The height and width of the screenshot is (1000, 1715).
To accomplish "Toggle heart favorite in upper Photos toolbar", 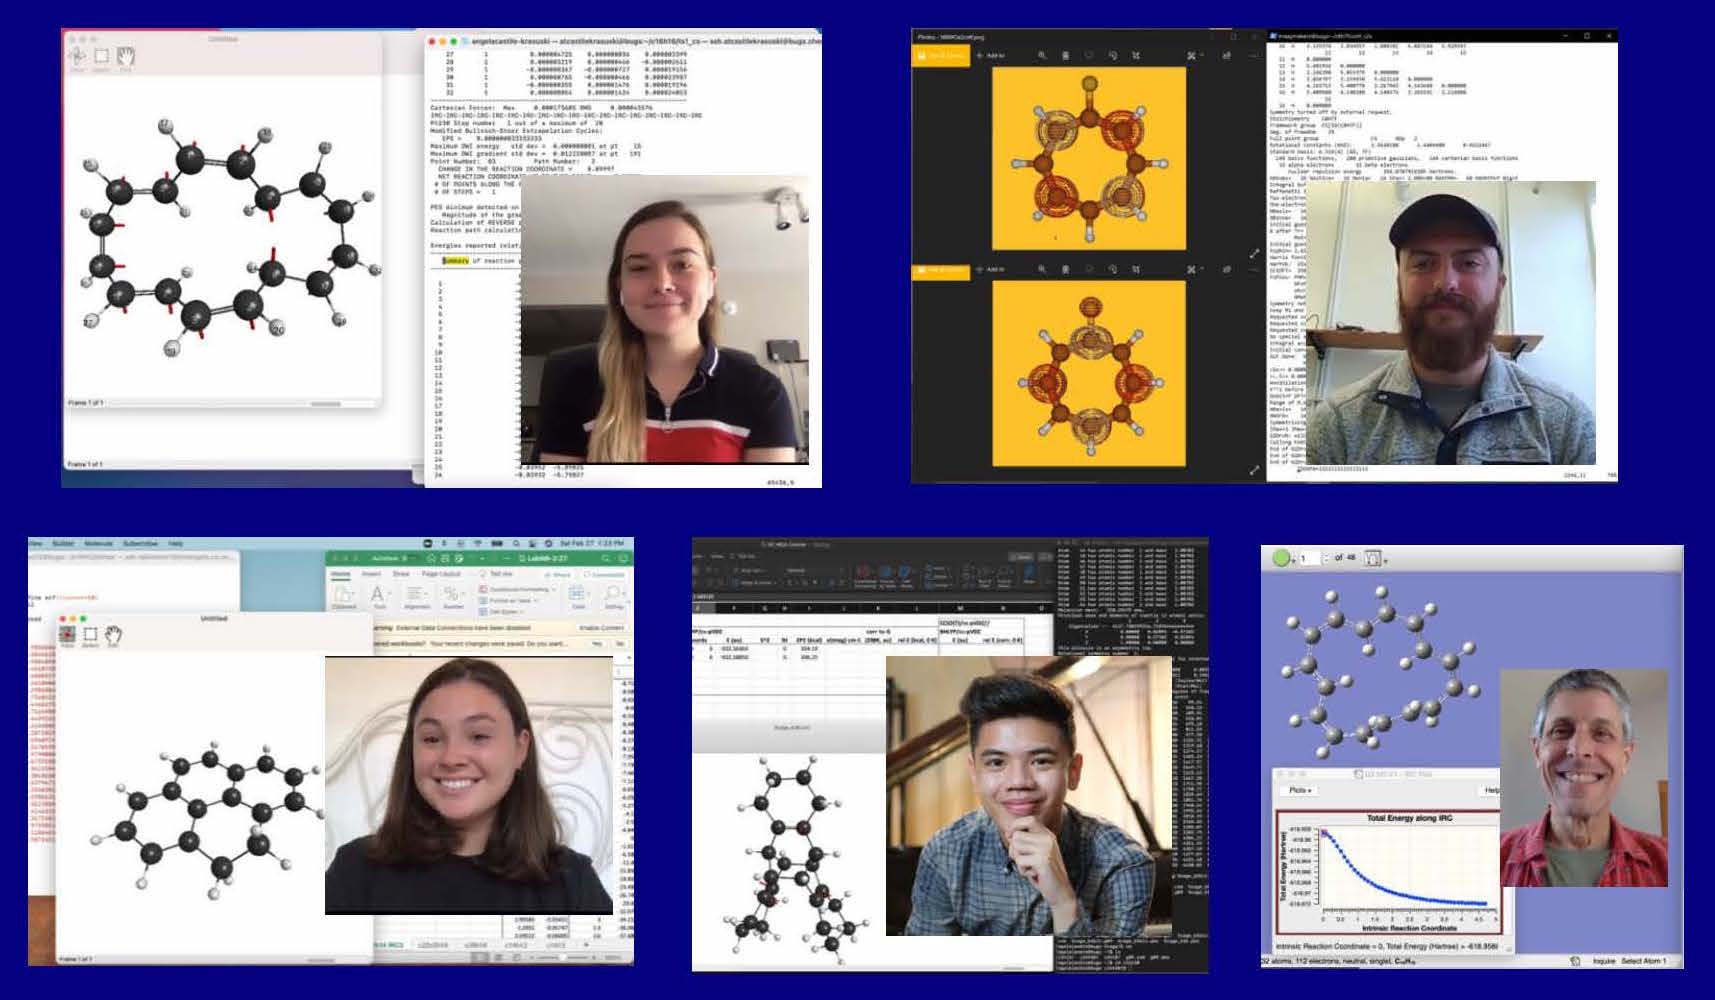I will point(1089,55).
